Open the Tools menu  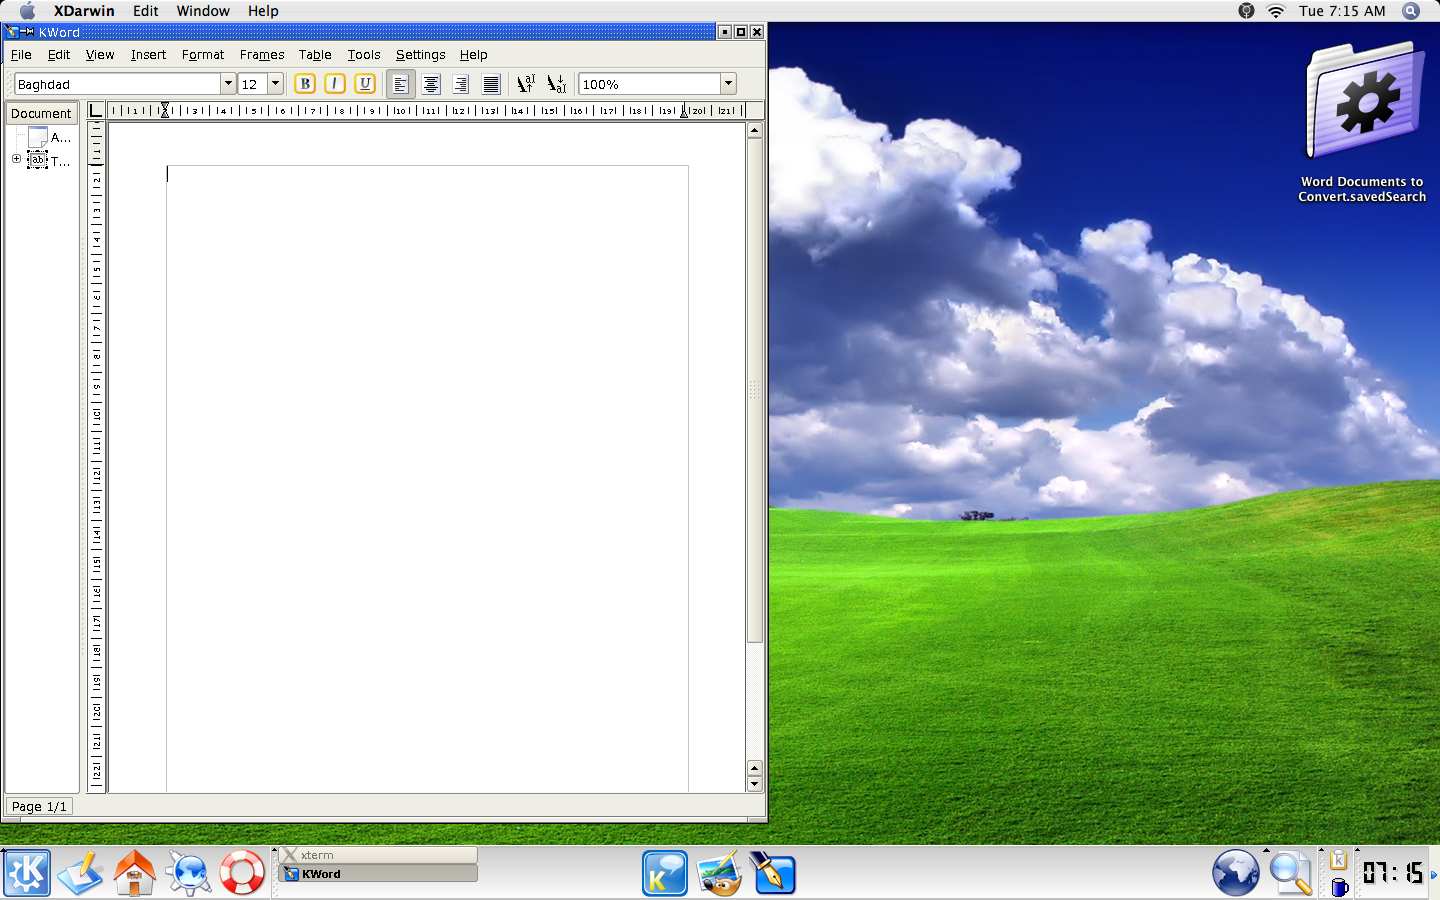(x=364, y=55)
